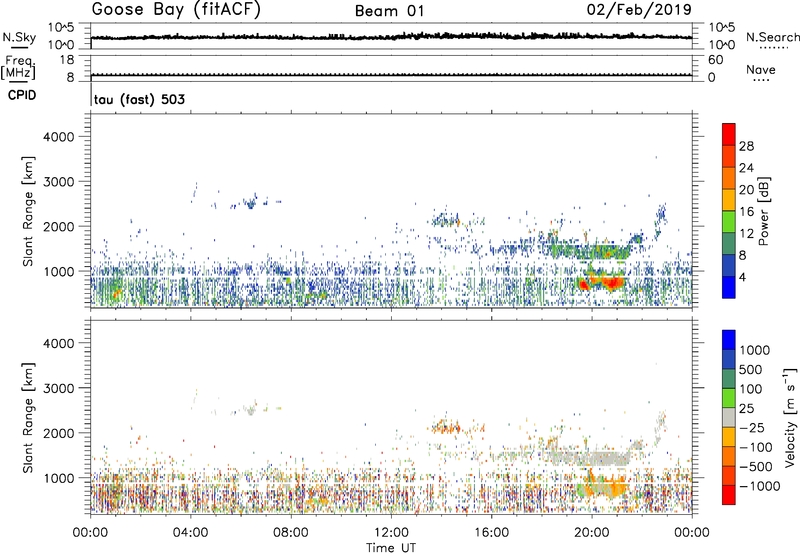Click the '18' frequency tick label
Screen dimensions: 800x554
pos(67,60)
